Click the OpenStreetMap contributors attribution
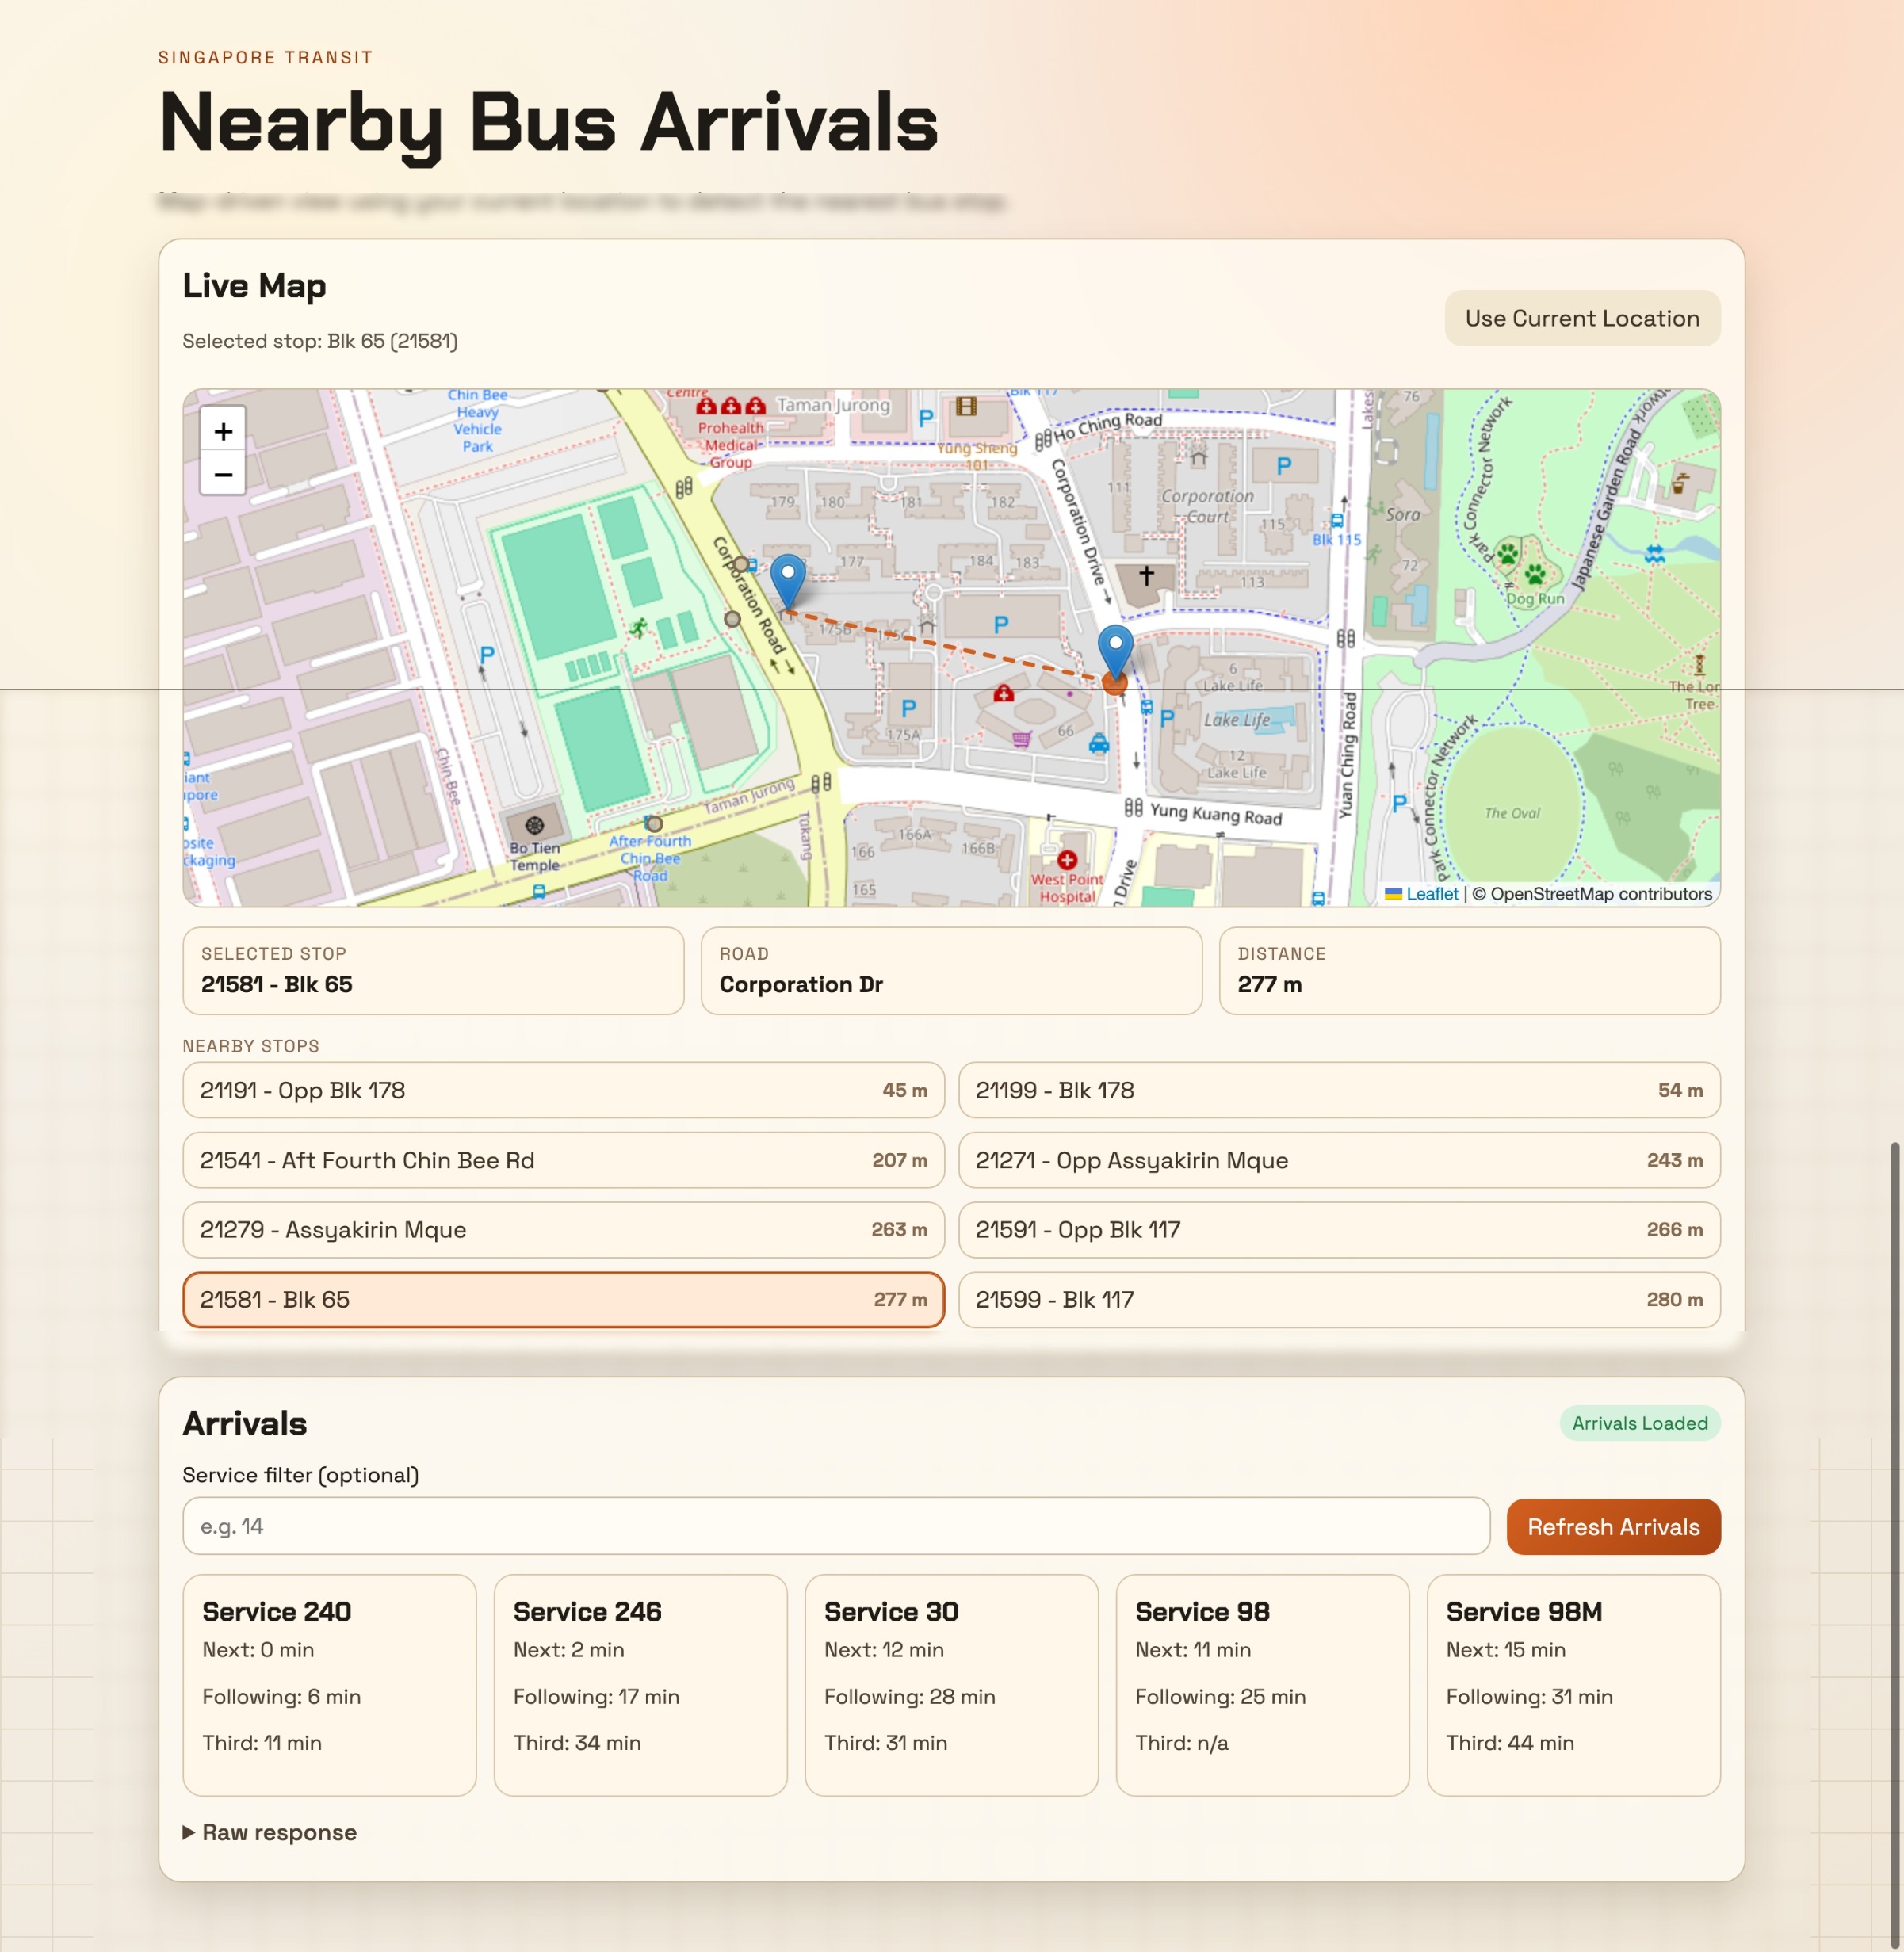The width and height of the screenshot is (1904, 1952). tap(1592, 894)
